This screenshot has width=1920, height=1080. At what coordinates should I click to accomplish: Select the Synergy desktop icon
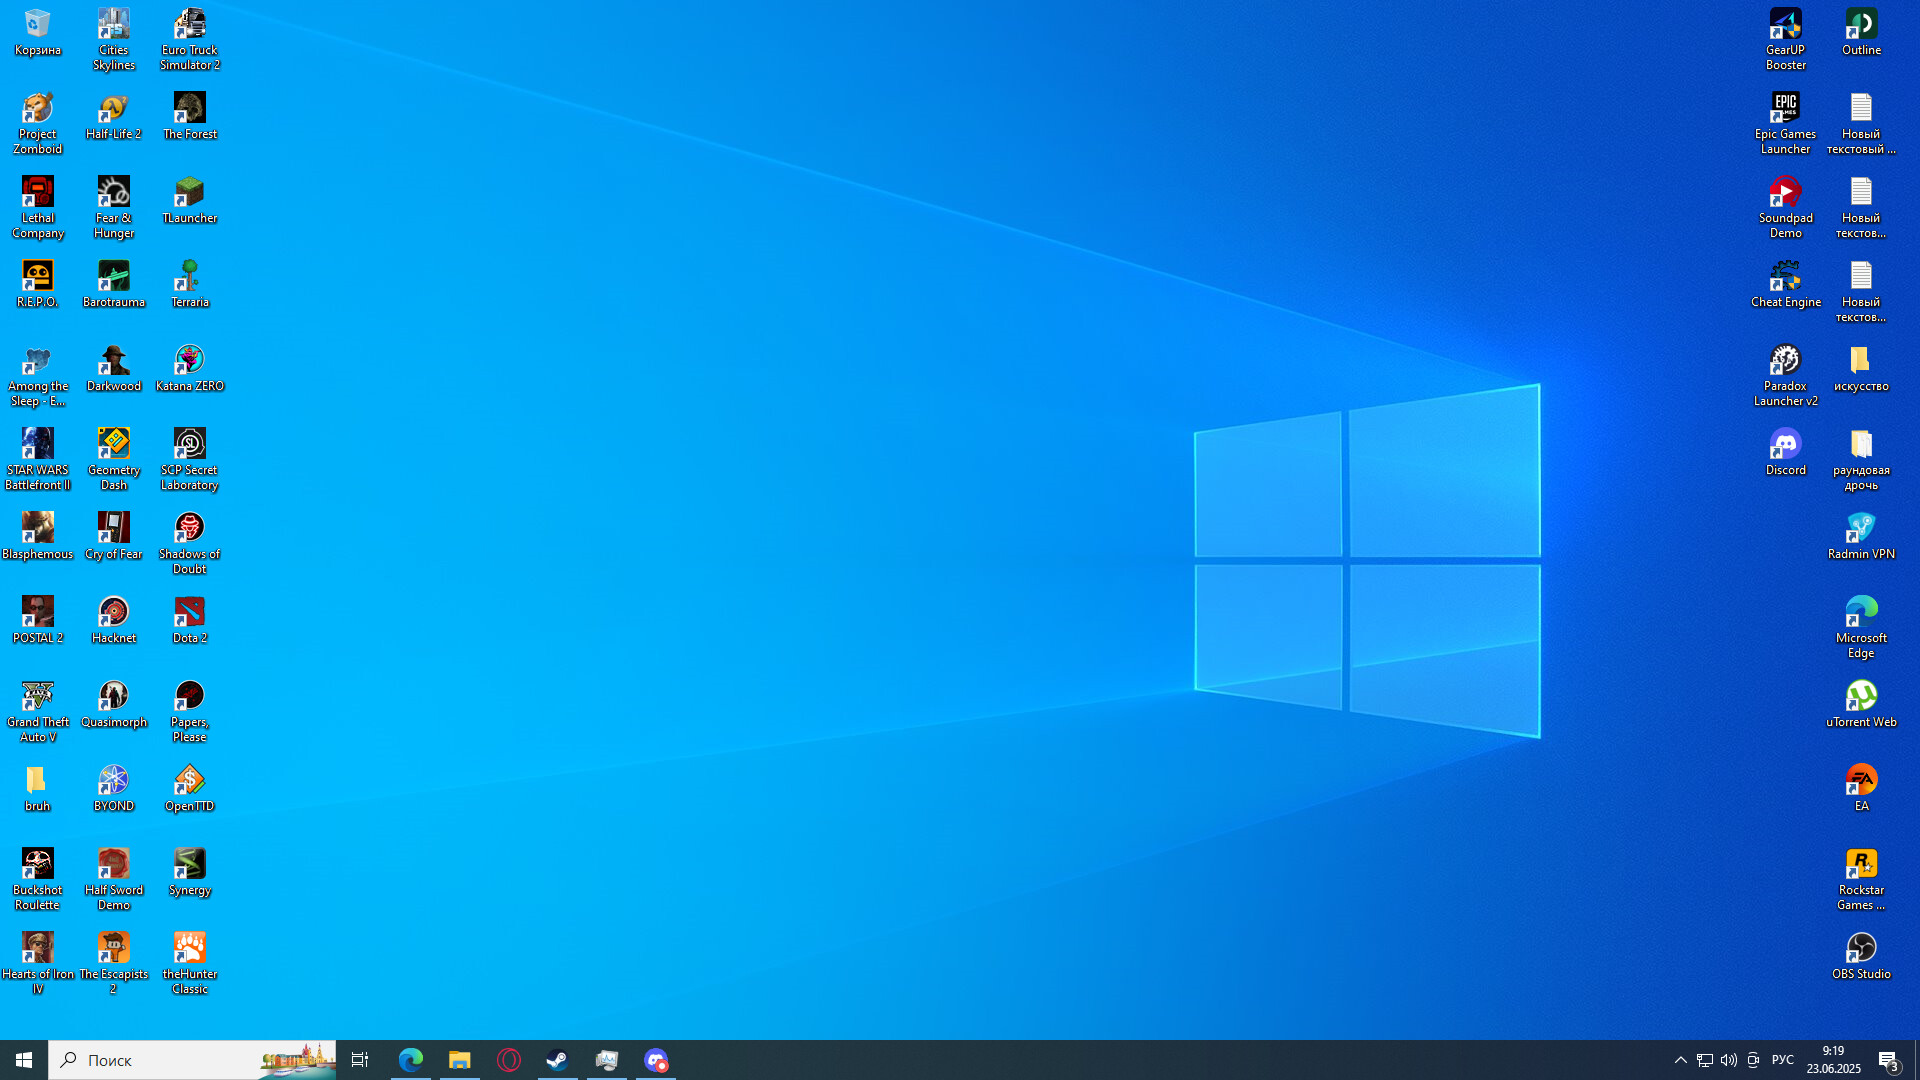pyautogui.click(x=190, y=873)
